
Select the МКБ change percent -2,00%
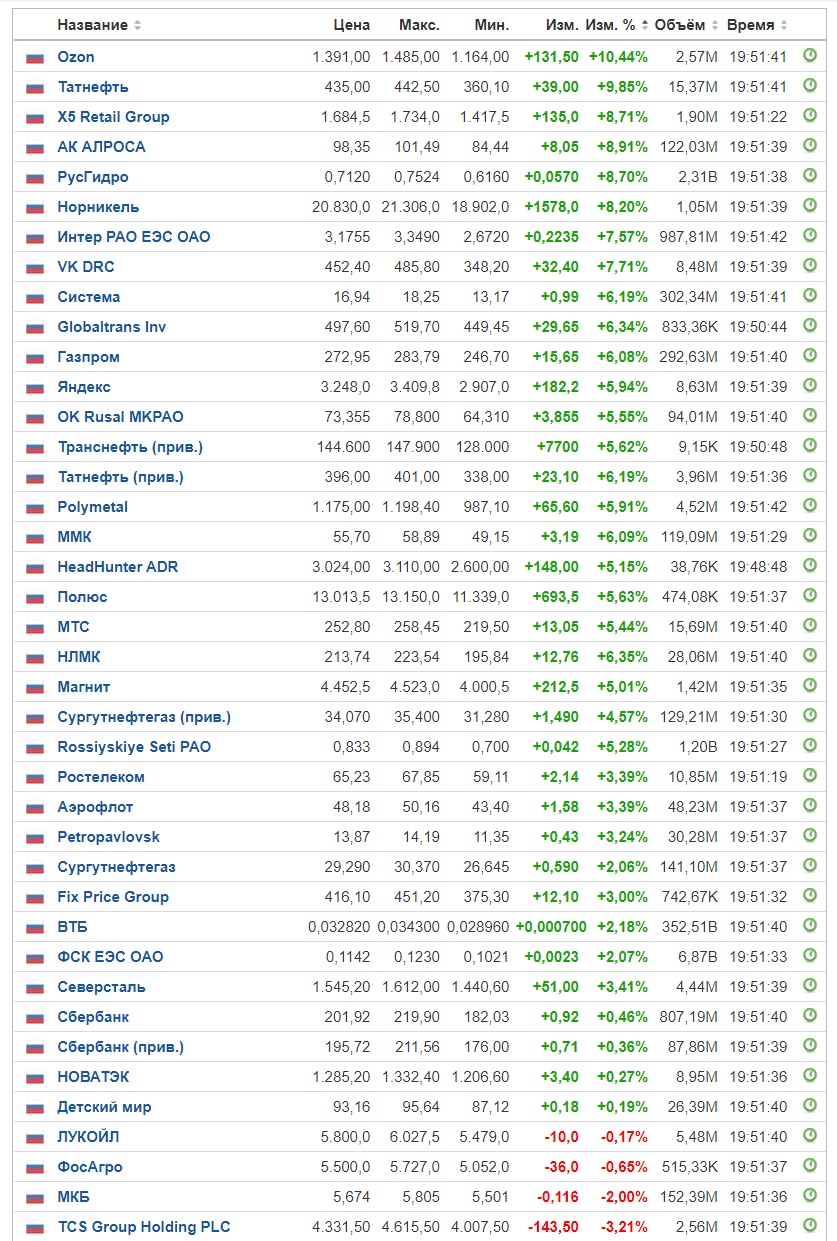point(624,1197)
